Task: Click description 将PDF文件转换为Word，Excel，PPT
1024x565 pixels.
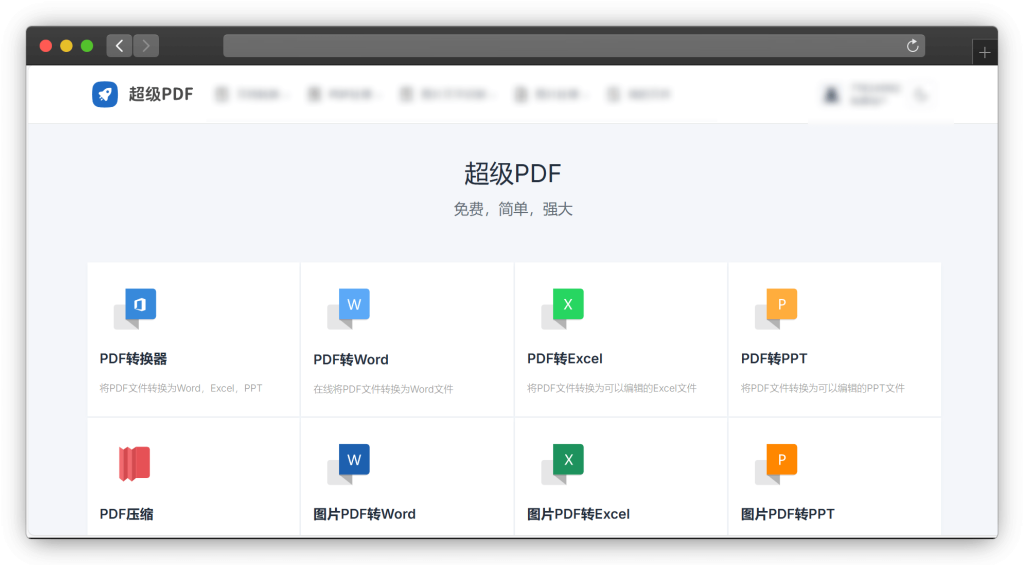Action: point(181,388)
